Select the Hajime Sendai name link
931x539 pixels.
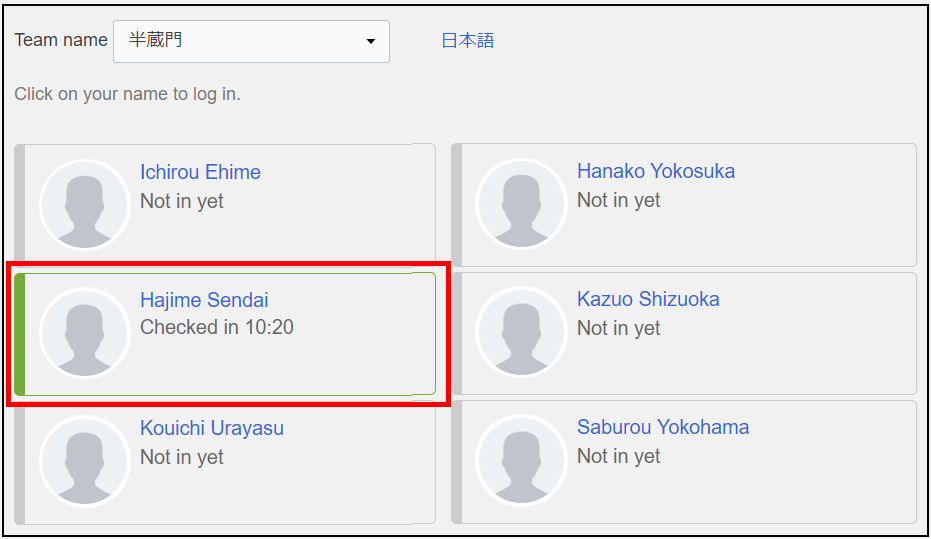204,300
